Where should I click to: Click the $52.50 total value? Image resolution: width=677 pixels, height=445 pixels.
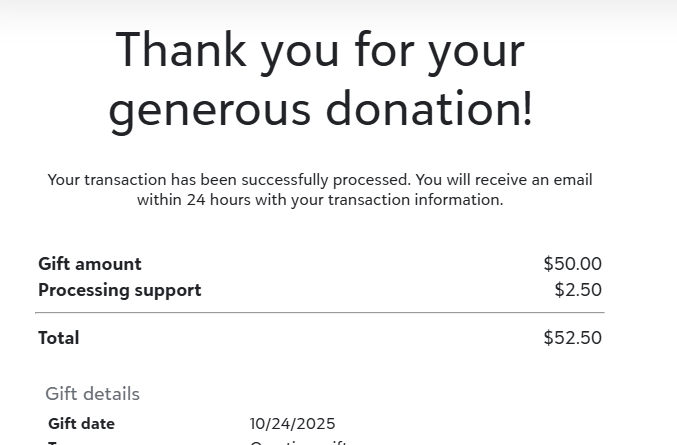tap(572, 338)
